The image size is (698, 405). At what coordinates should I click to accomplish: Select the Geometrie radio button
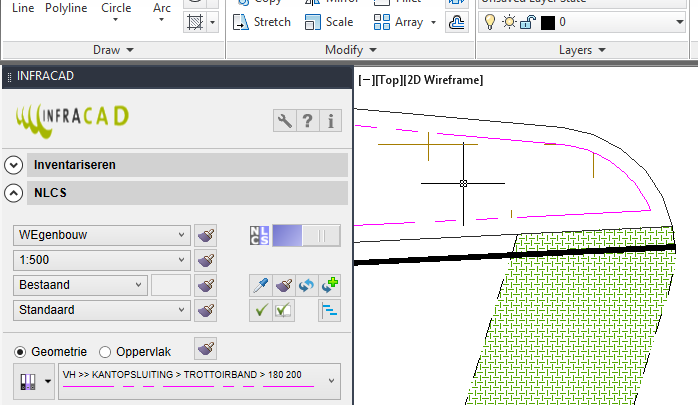coord(19,352)
